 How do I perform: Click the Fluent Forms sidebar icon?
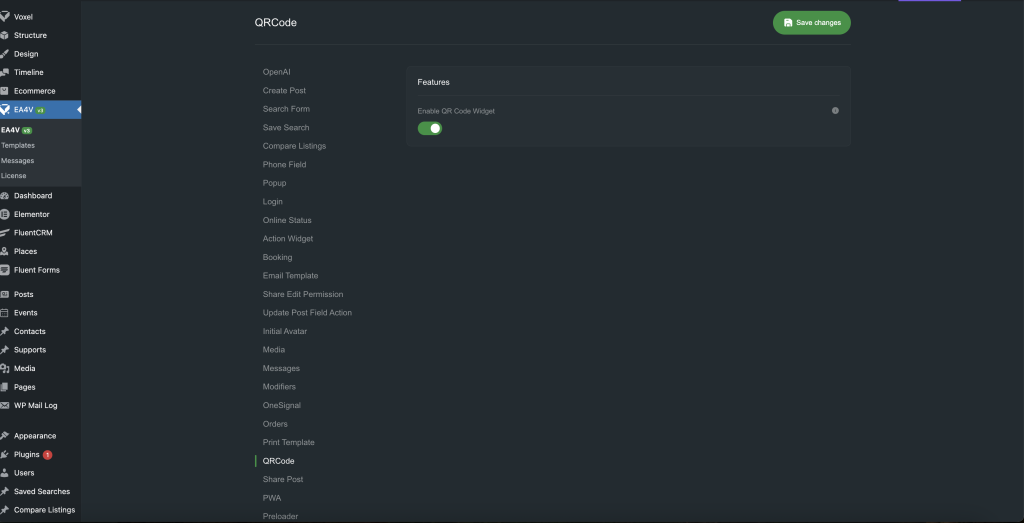click(5, 270)
